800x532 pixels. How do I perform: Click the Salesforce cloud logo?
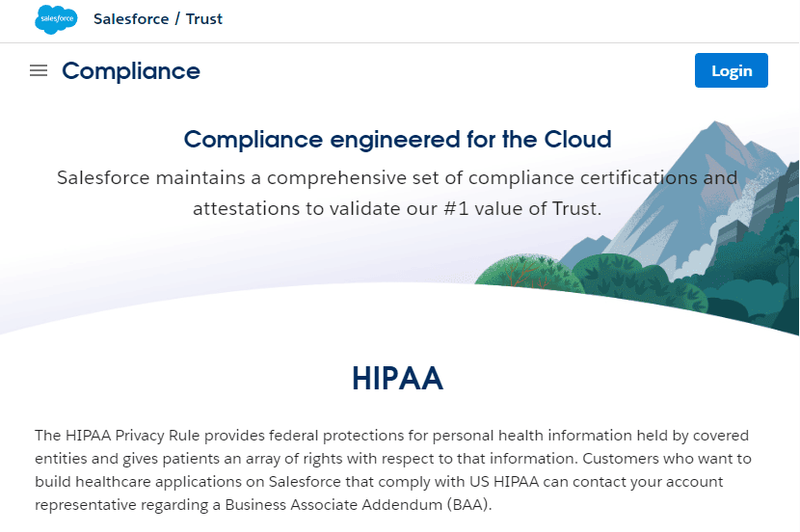(x=56, y=19)
